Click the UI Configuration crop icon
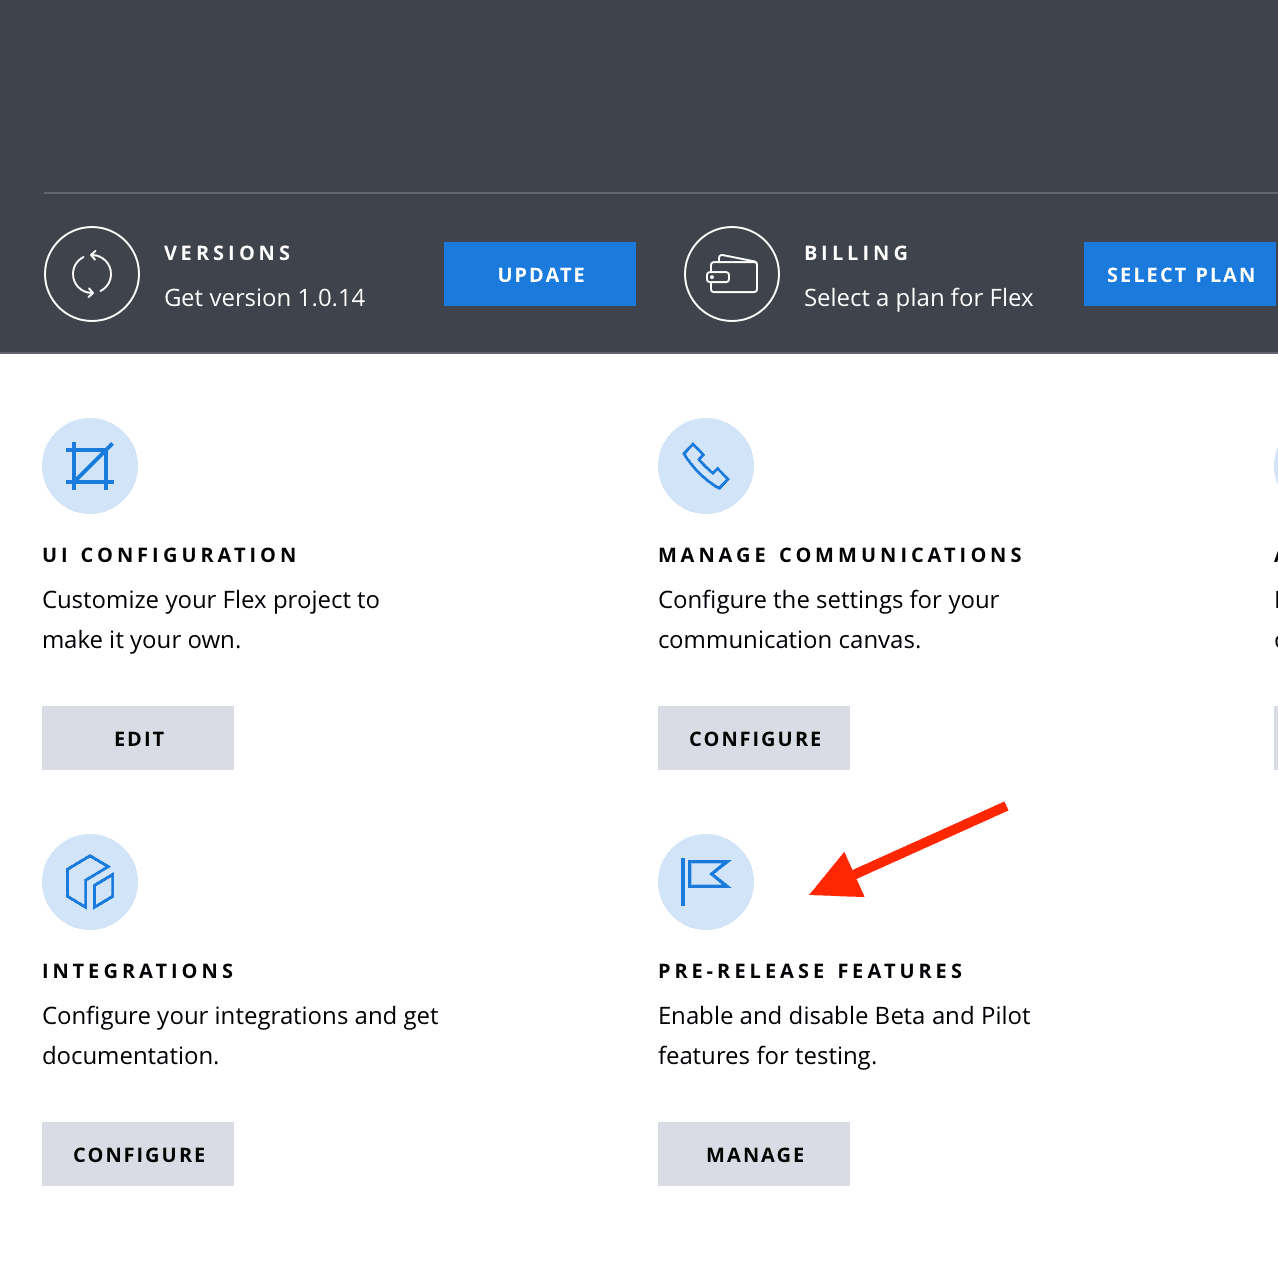 point(90,466)
